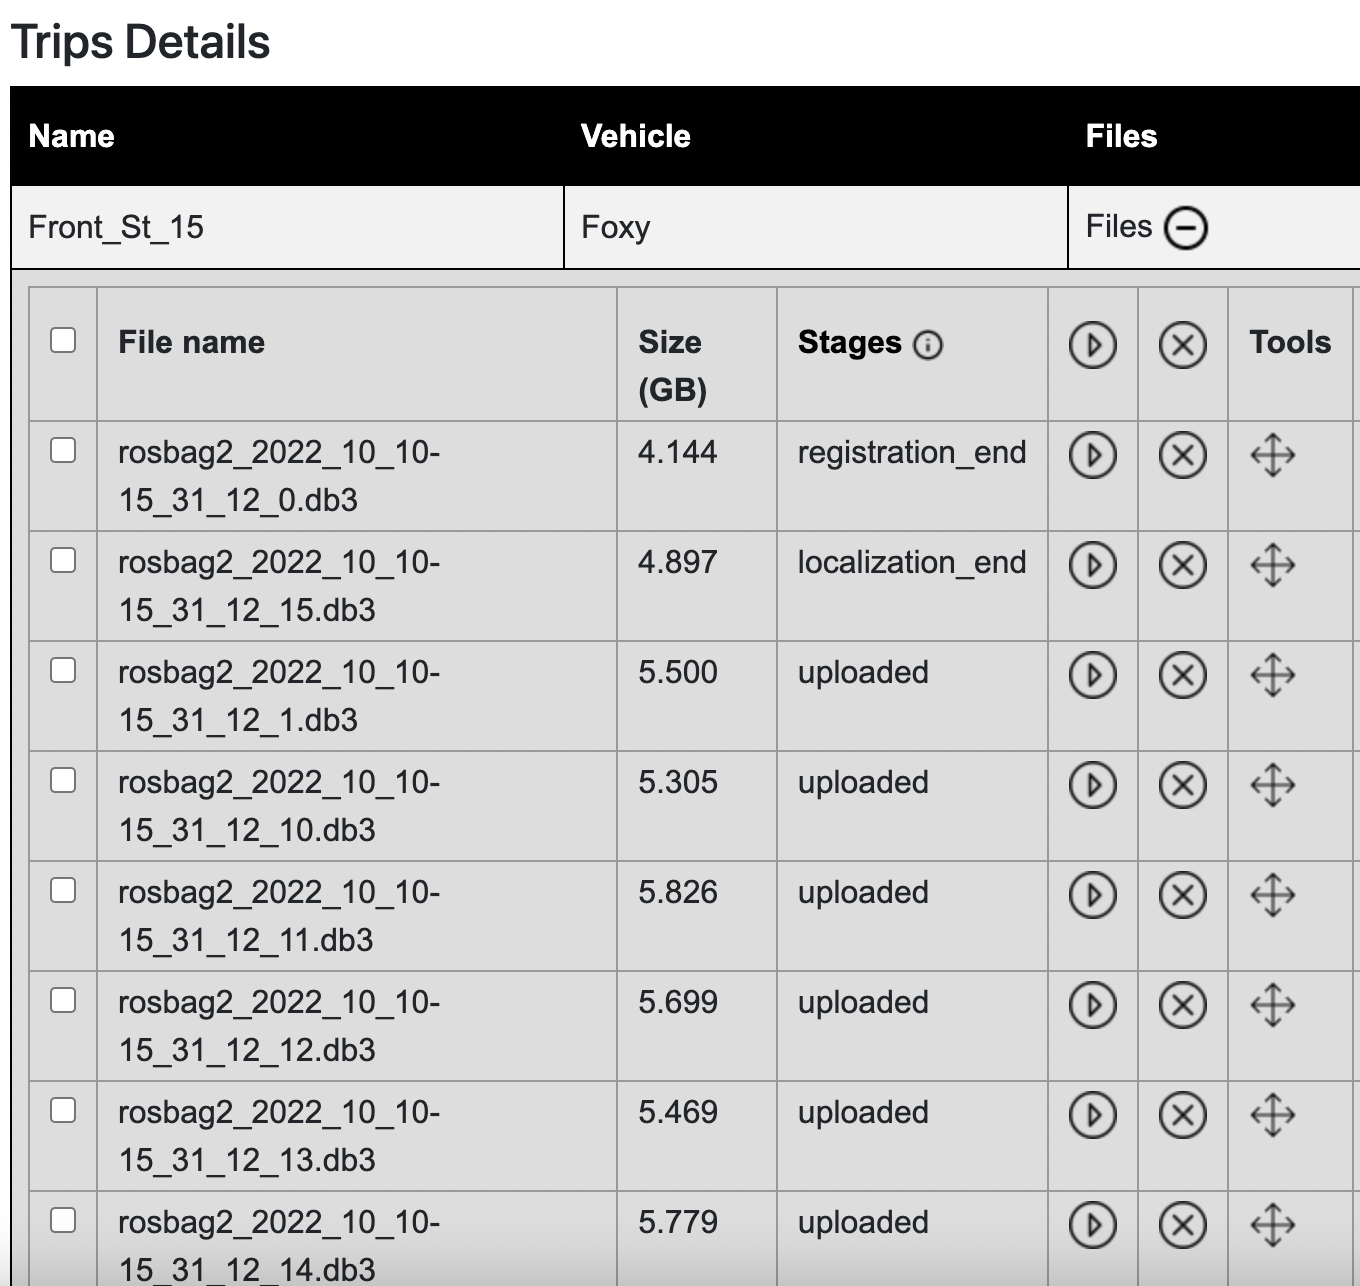
Task: Select file name rosbag2_2022_10_10-15_31_12_10.db3
Action: coord(279,806)
